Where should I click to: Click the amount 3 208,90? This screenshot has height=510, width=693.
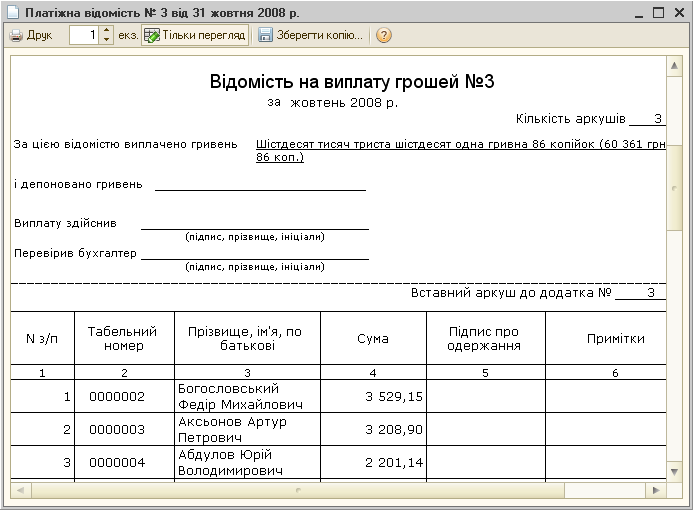(x=394, y=430)
